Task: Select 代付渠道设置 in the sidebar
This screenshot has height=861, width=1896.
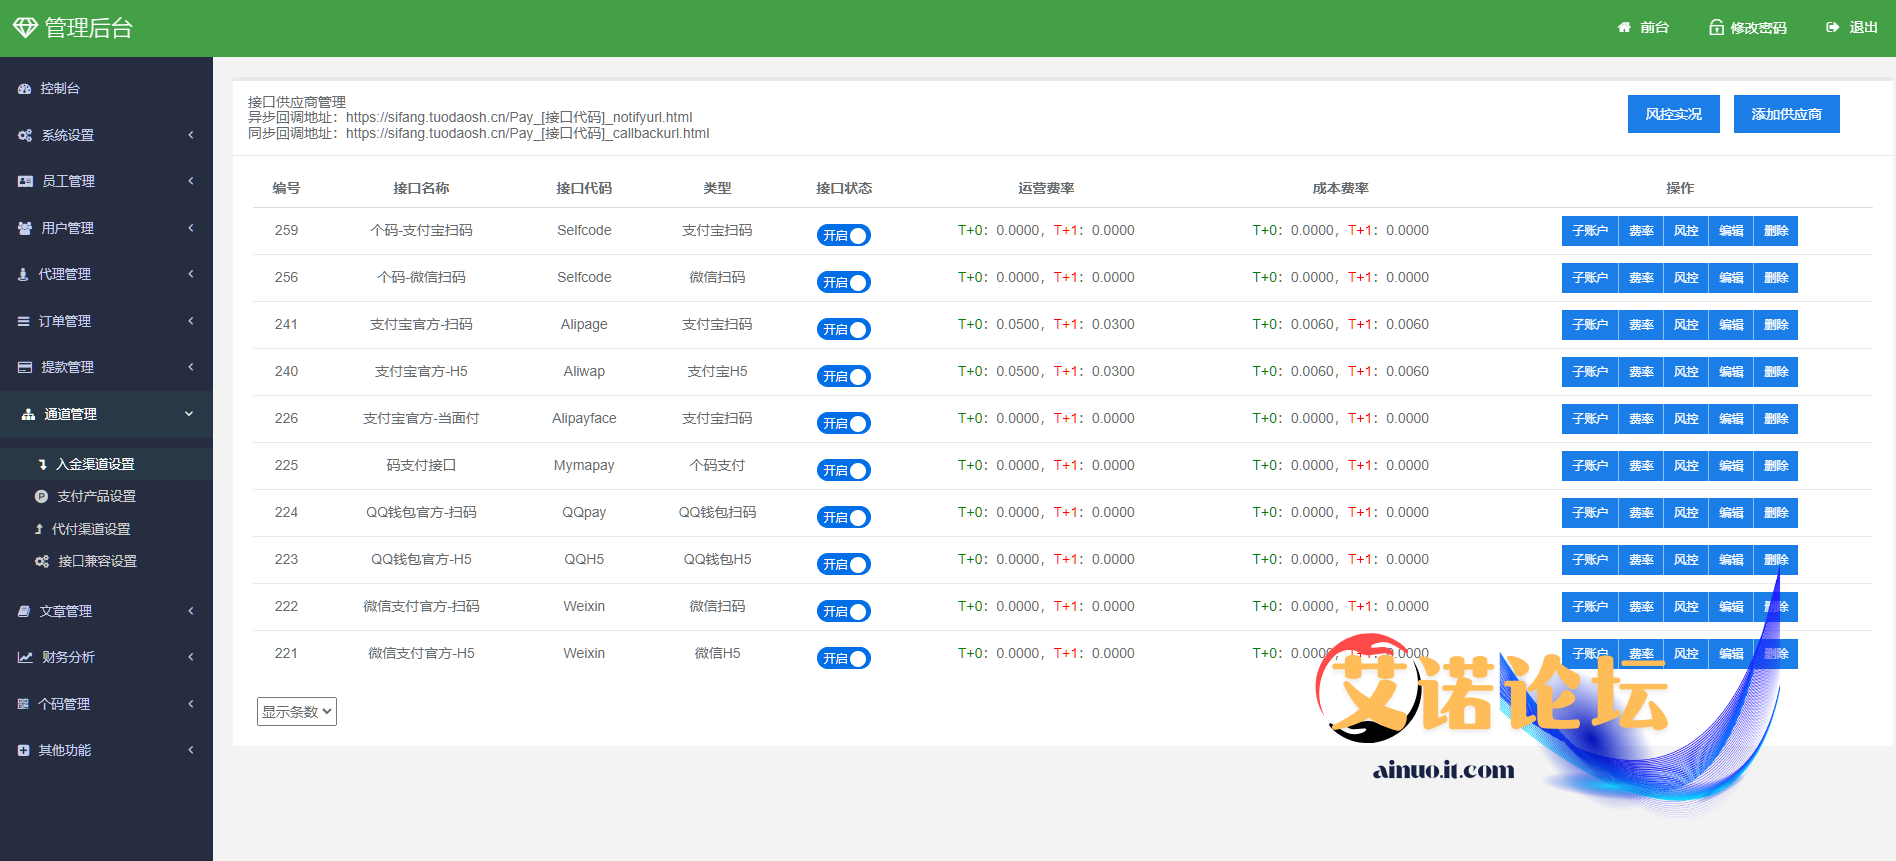Action: (91, 529)
